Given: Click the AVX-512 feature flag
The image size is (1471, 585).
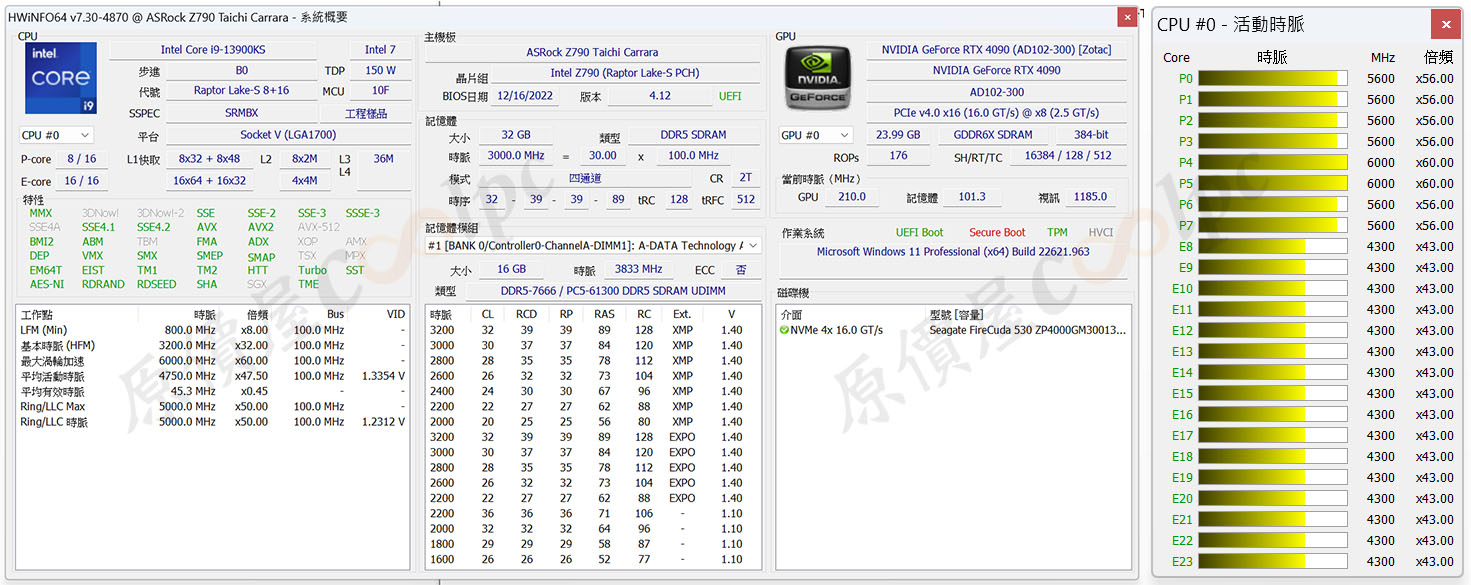Looking at the screenshot, I should tap(319, 227).
